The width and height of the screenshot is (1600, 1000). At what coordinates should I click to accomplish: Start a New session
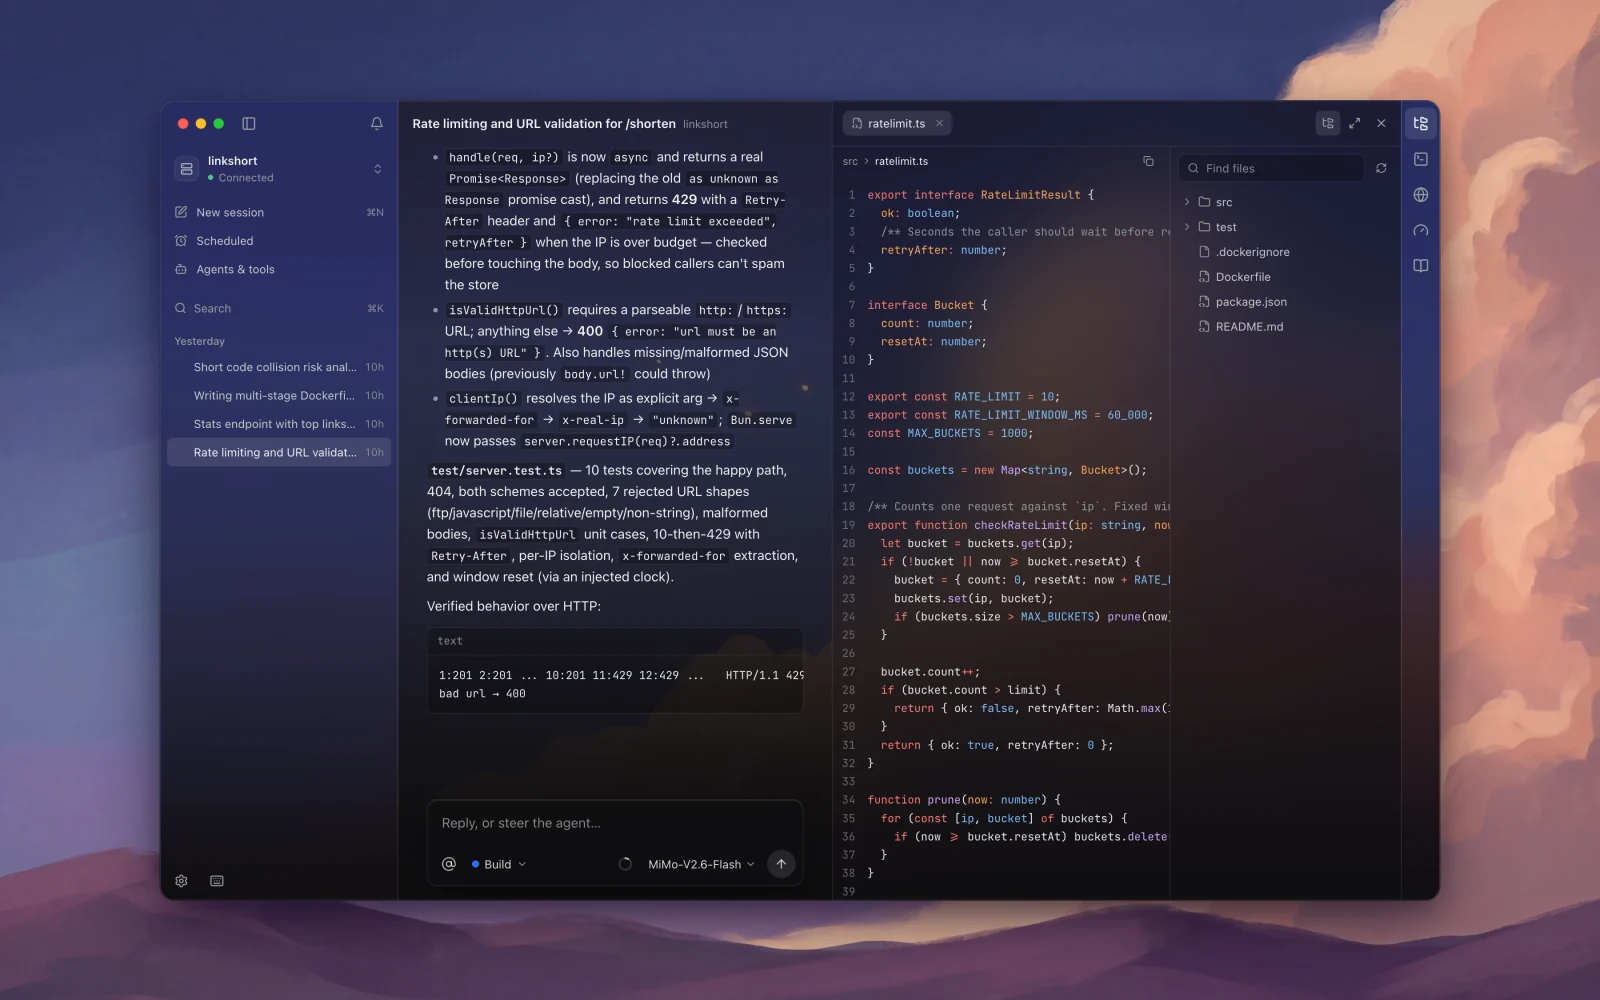pos(279,212)
